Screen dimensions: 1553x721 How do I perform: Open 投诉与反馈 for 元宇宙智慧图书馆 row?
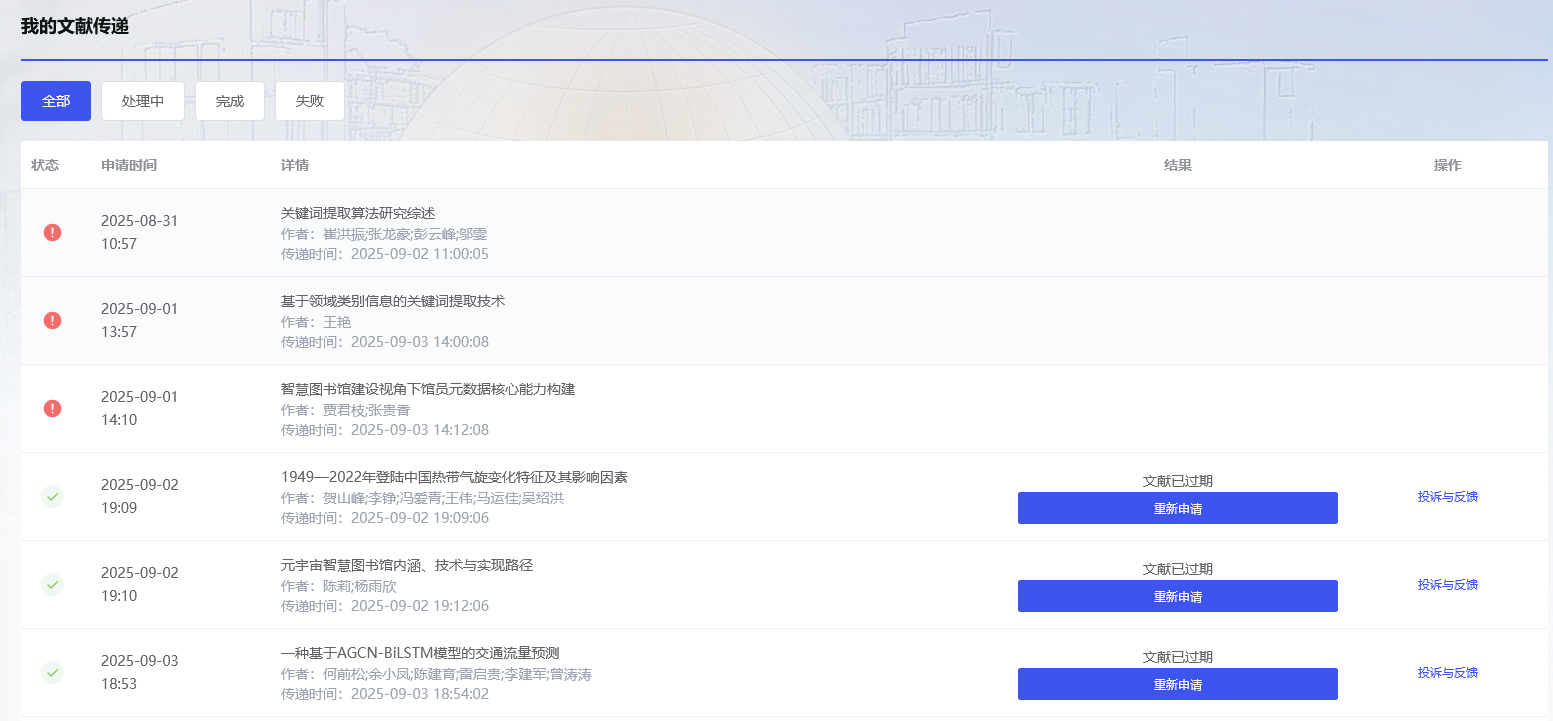coord(1446,584)
